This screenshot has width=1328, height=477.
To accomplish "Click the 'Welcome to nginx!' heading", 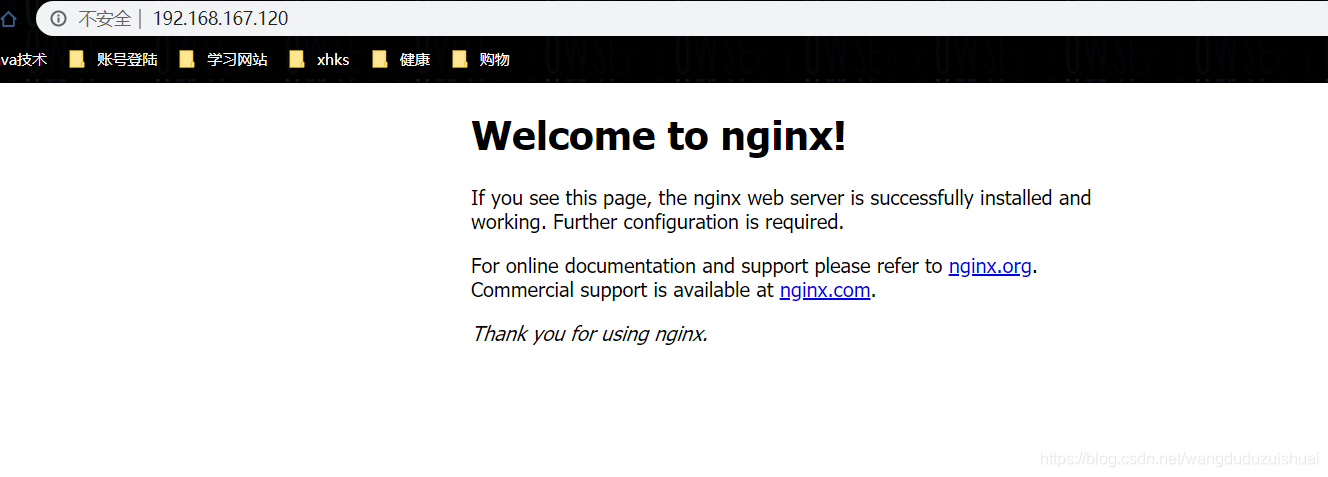I will pos(659,136).
